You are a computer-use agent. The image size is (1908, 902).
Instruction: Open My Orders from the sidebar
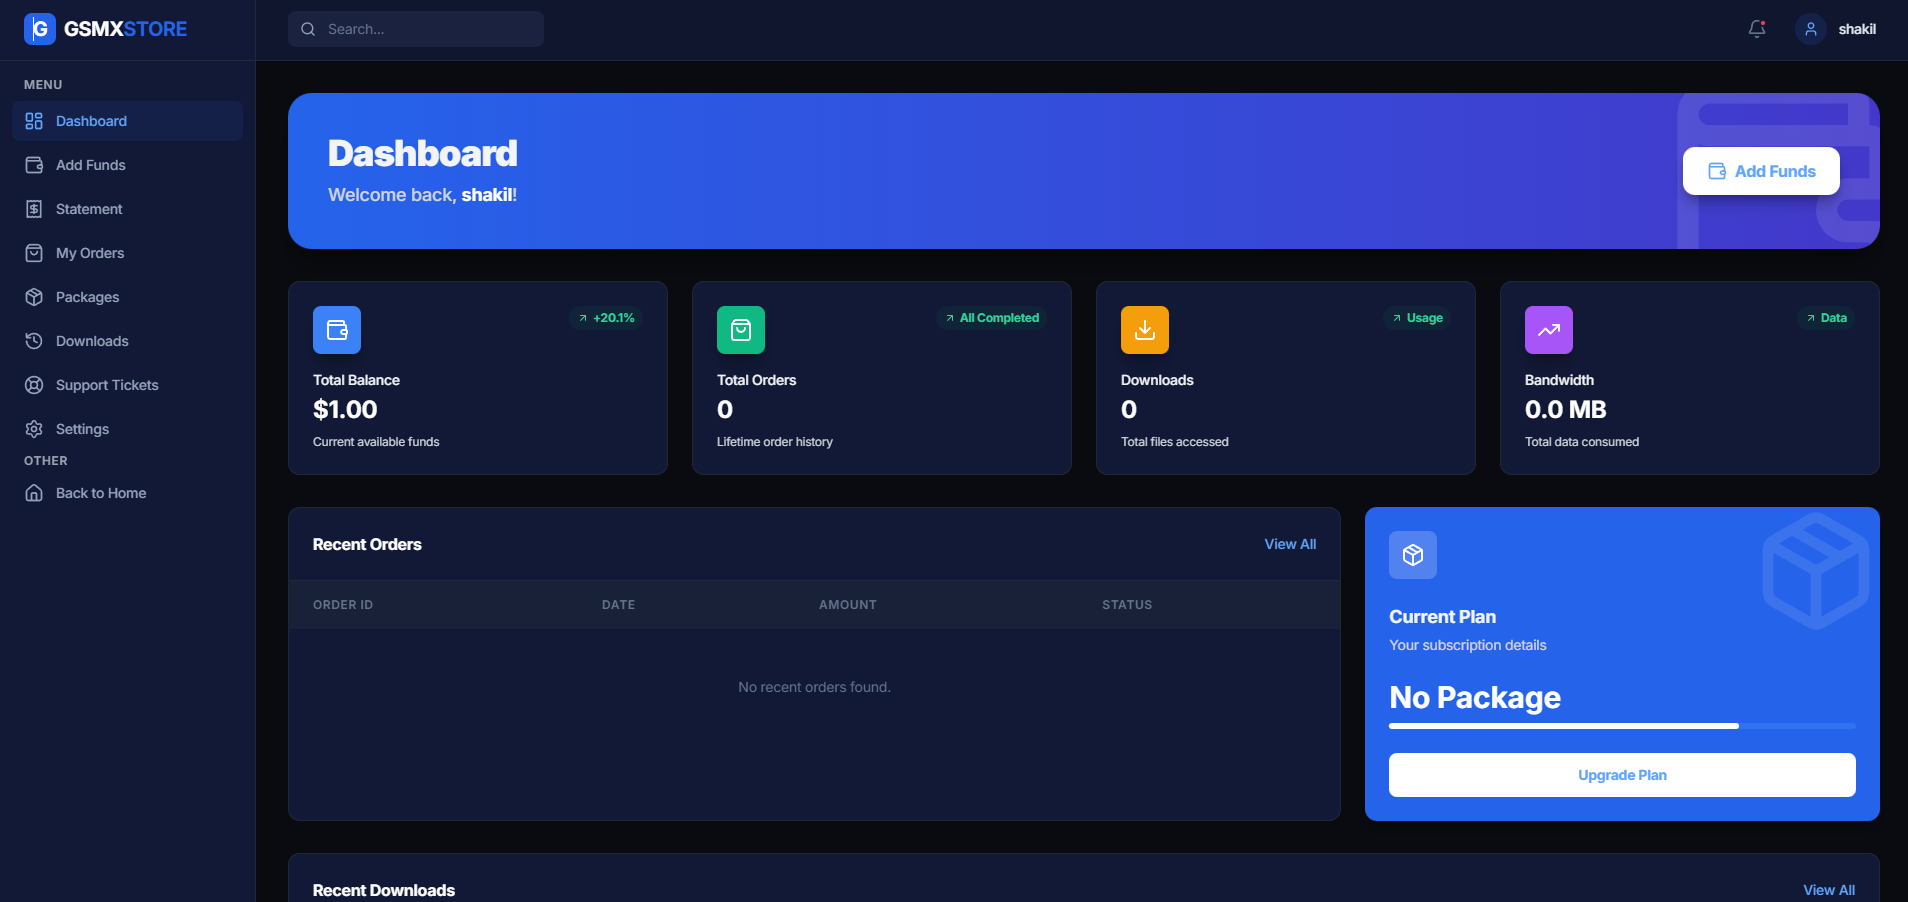tap(90, 253)
